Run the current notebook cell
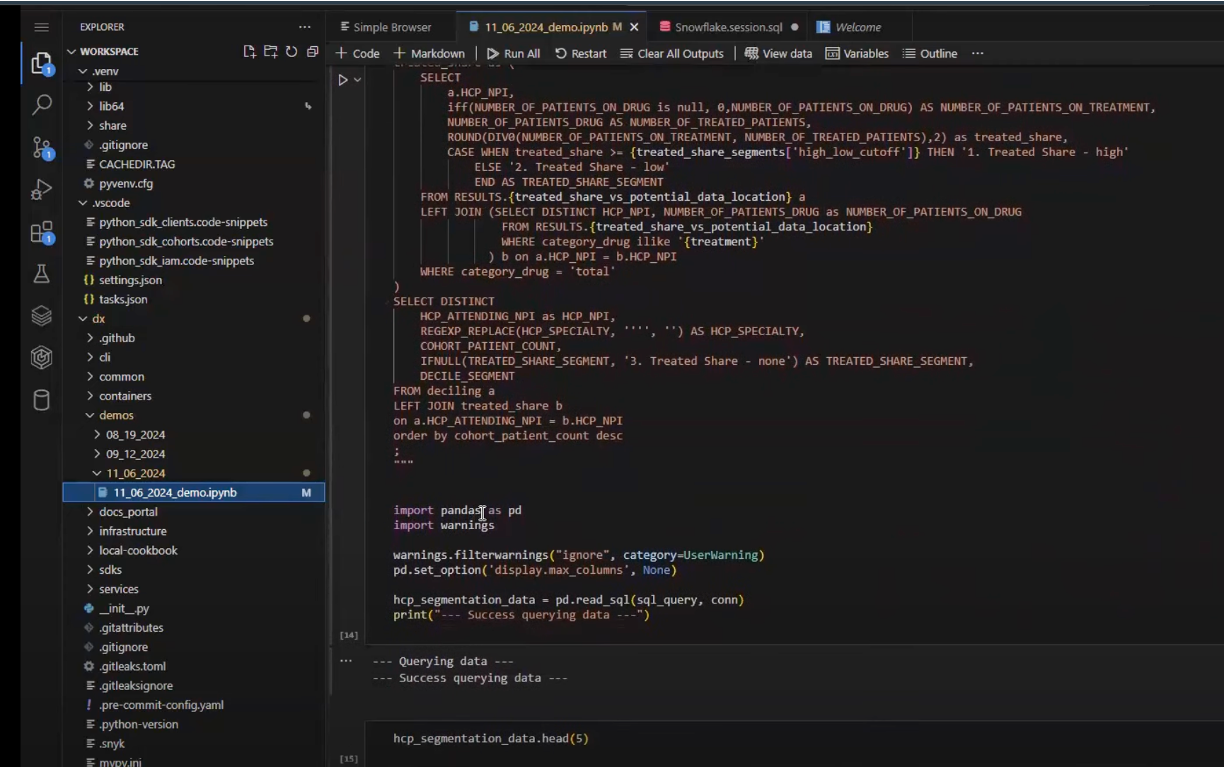This screenshot has height=768, width=1224. tap(343, 80)
